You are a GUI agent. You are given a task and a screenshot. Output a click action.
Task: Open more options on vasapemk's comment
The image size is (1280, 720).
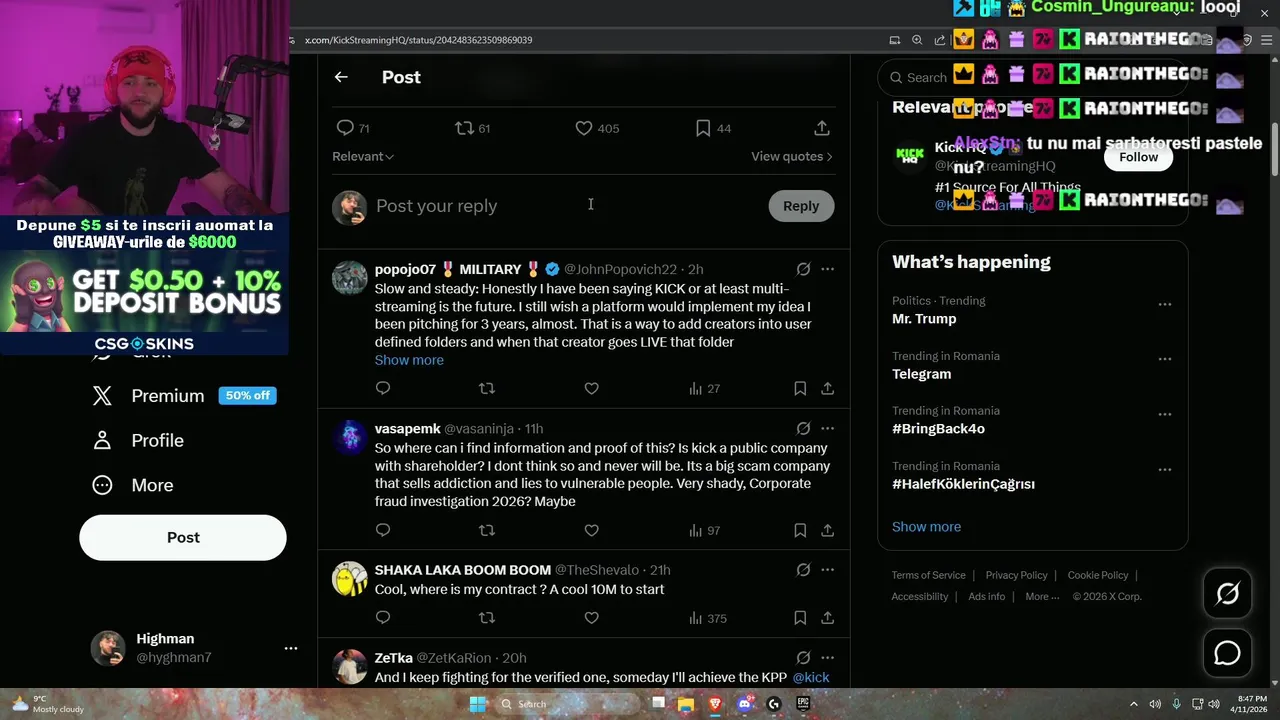pos(827,428)
